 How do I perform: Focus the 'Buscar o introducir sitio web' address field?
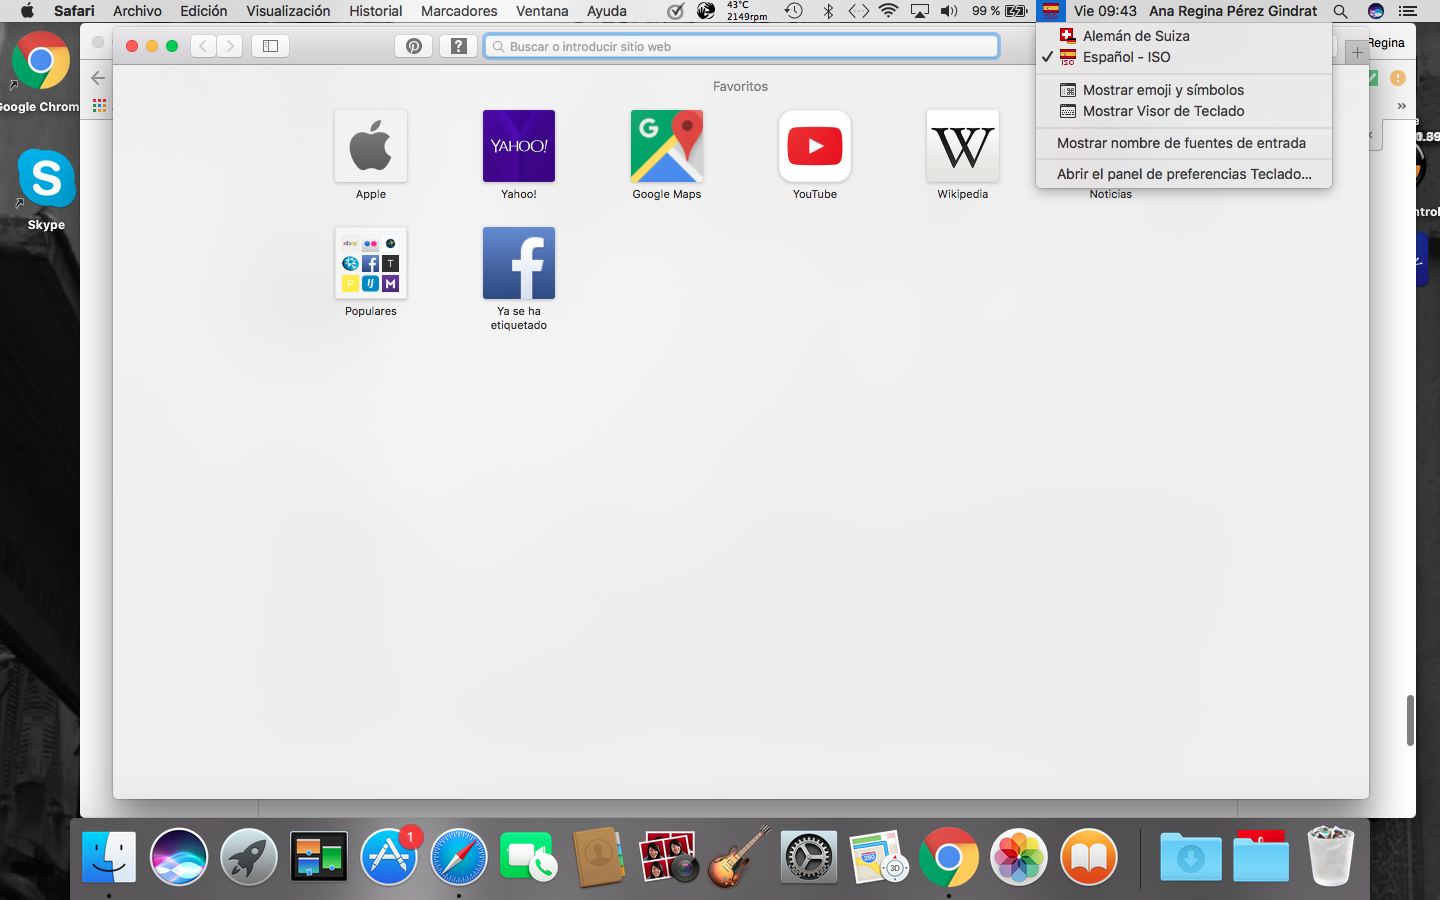click(x=742, y=46)
